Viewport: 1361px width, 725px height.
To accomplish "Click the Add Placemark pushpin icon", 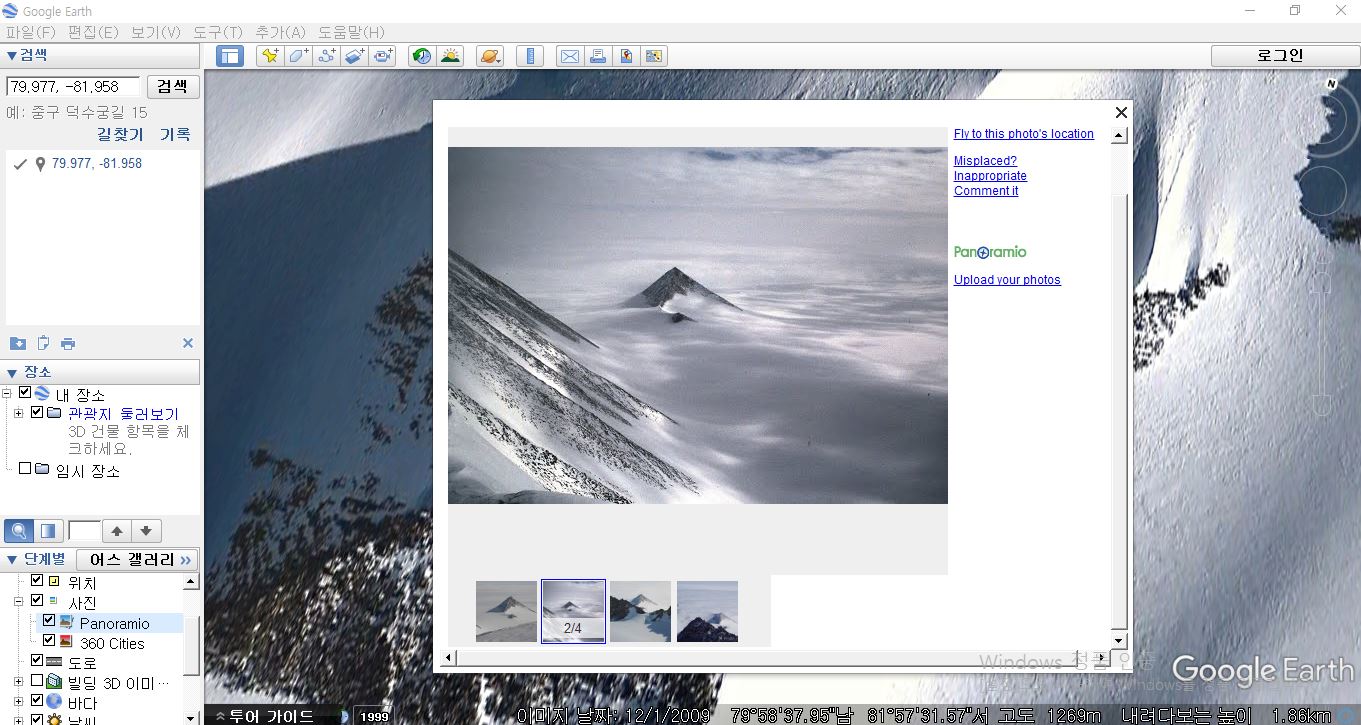I will pyautogui.click(x=269, y=56).
